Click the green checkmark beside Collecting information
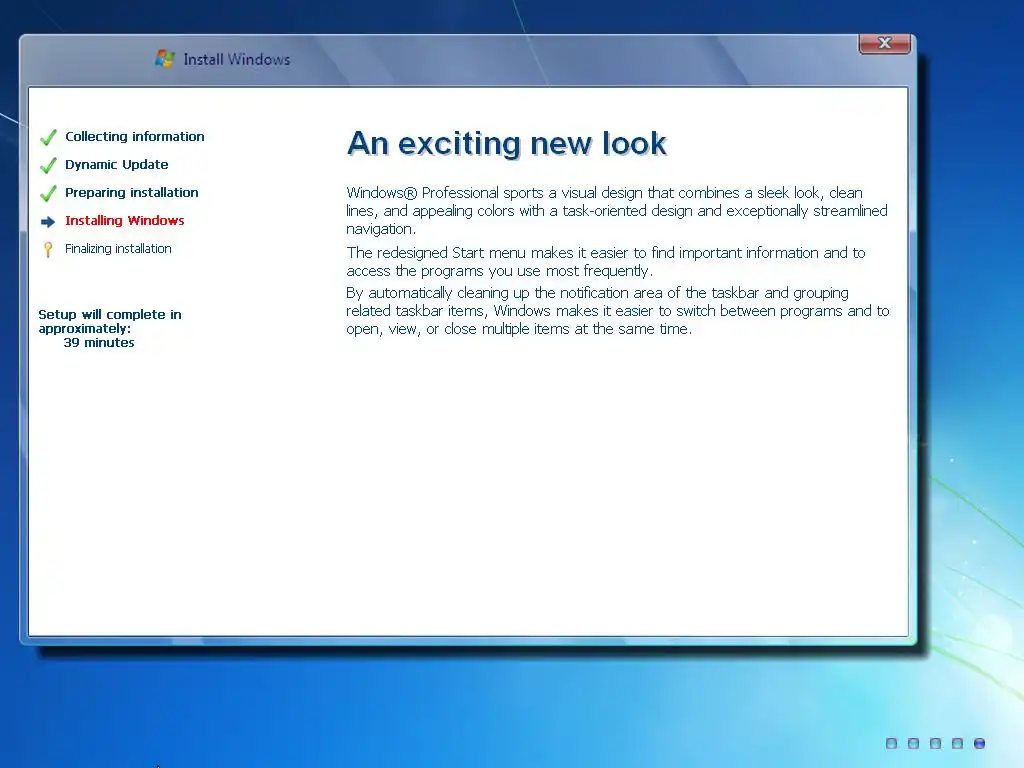1024x768 pixels. [x=48, y=137]
